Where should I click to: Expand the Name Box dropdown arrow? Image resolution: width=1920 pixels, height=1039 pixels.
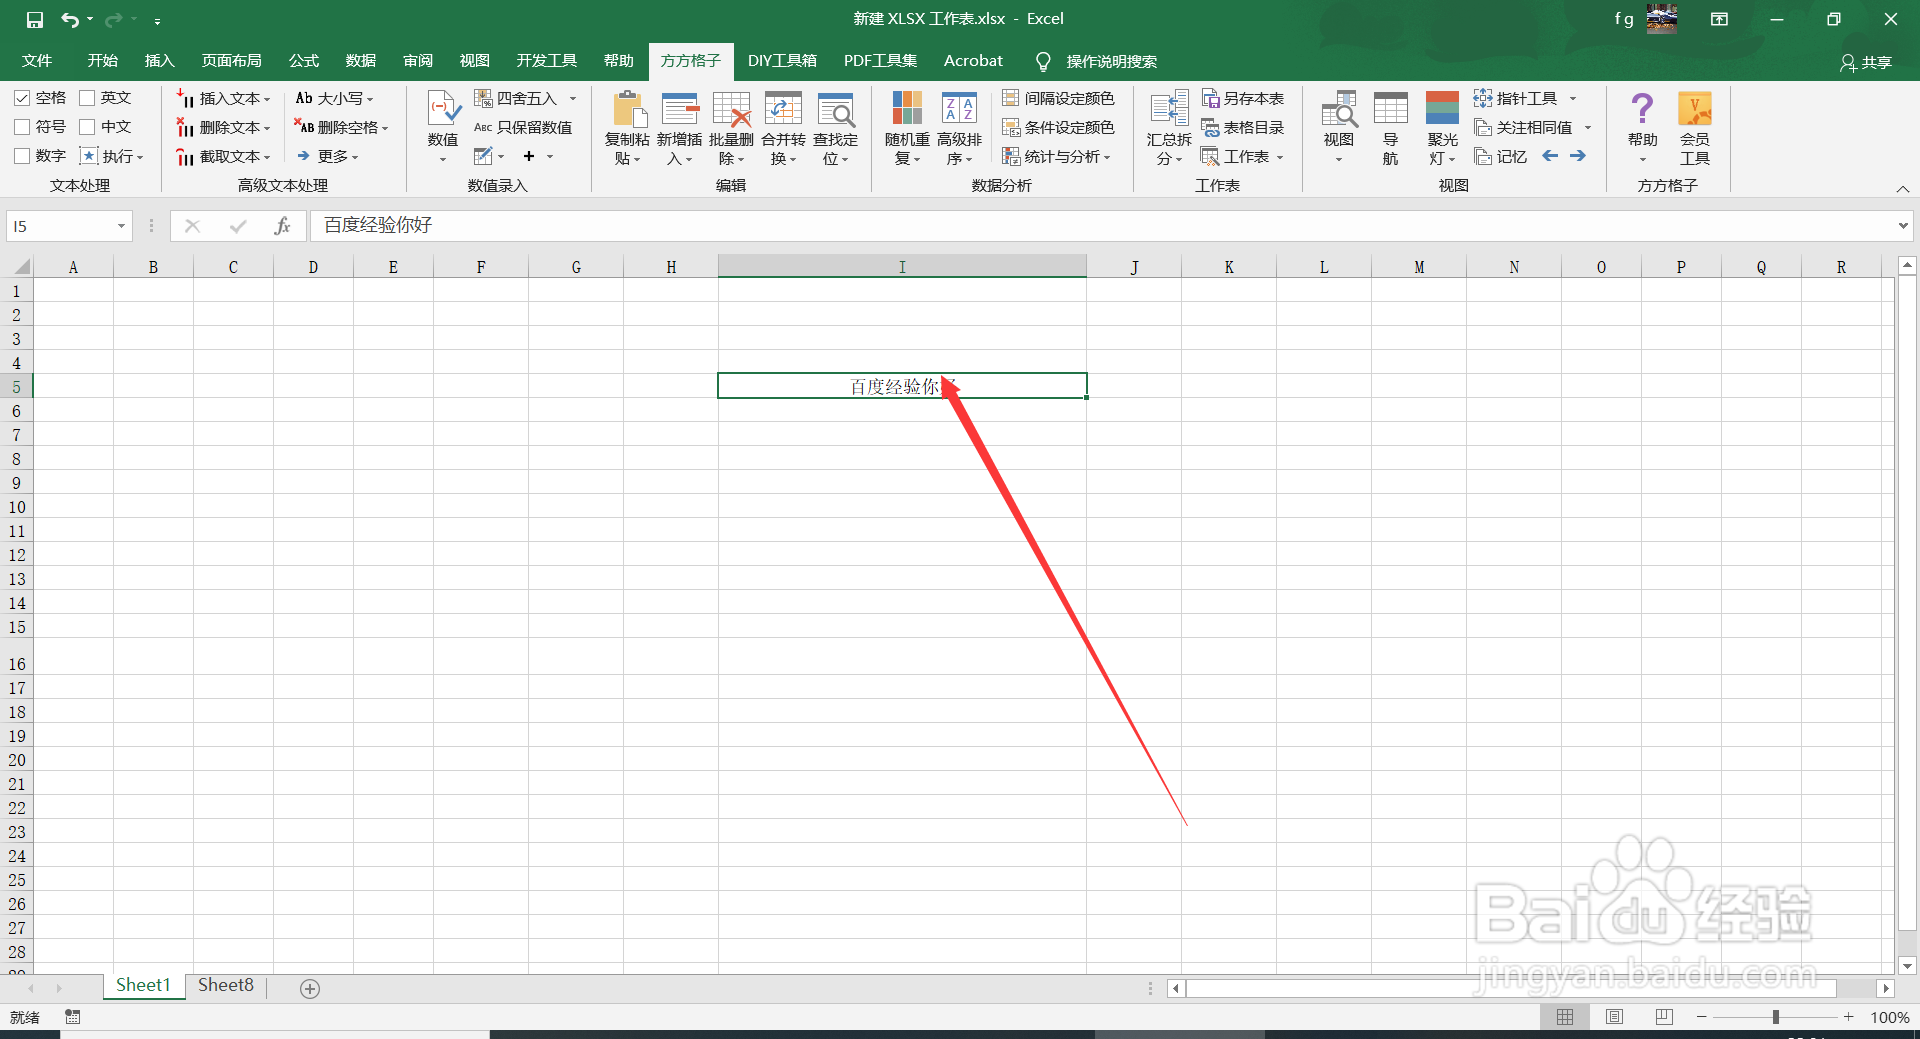(x=121, y=226)
